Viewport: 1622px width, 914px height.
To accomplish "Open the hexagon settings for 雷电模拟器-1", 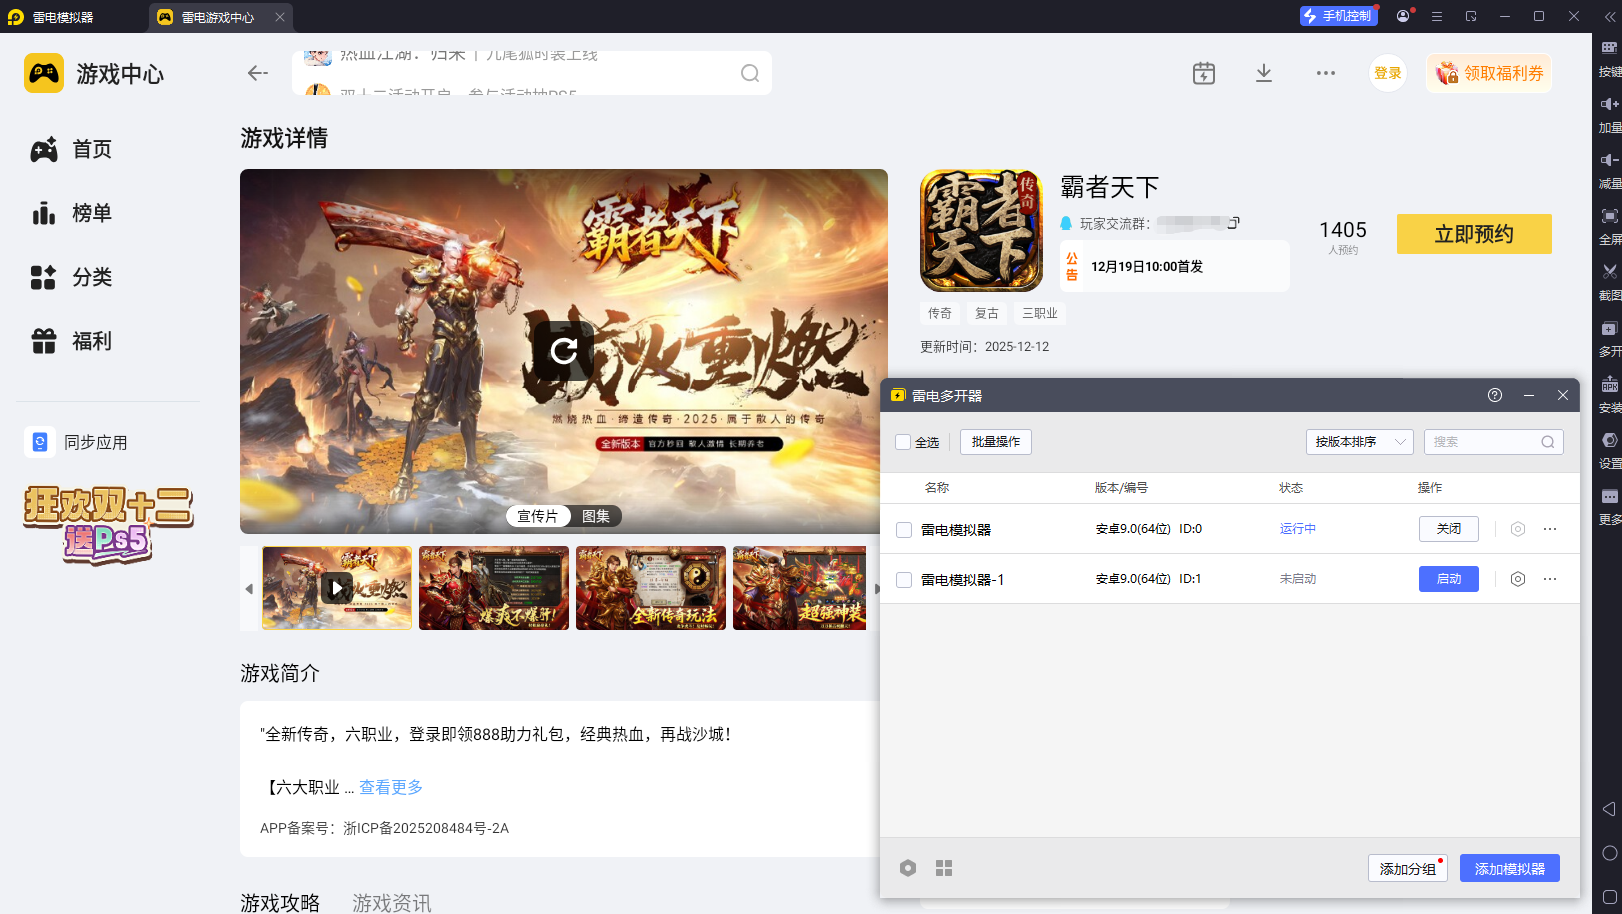I will pos(1518,579).
